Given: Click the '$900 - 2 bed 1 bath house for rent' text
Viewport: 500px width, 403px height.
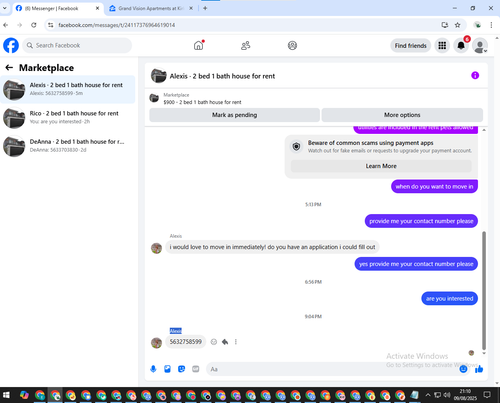Looking at the screenshot, I should tap(202, 102).
